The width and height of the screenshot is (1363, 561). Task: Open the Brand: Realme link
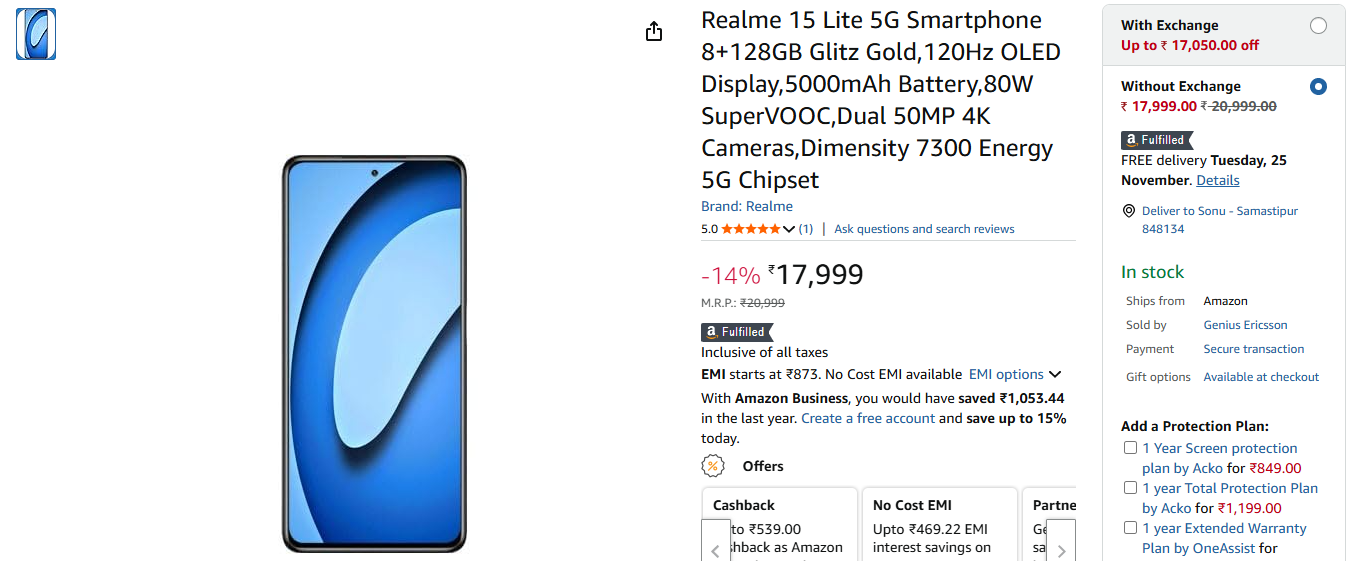747,206
